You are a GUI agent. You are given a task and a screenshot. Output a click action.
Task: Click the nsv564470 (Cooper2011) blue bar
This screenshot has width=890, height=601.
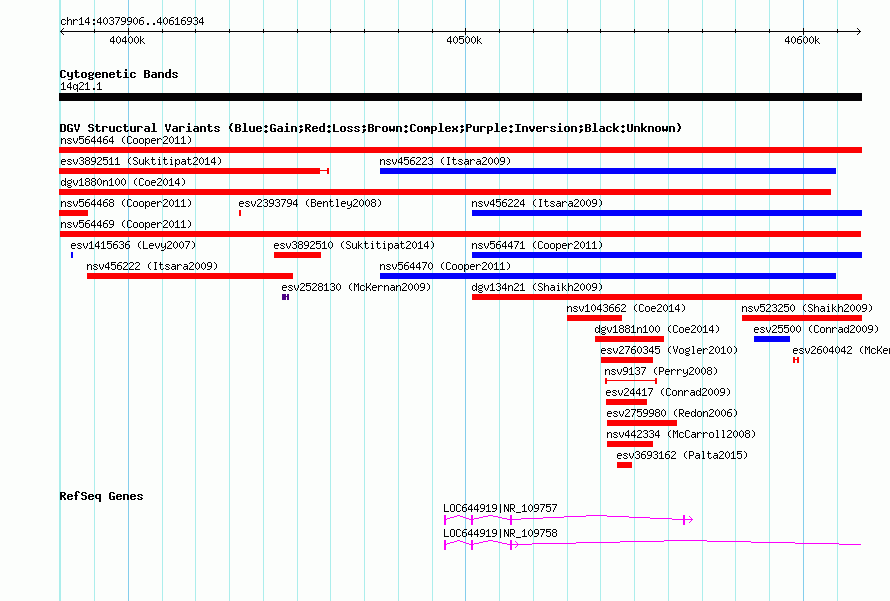point(608,276)
